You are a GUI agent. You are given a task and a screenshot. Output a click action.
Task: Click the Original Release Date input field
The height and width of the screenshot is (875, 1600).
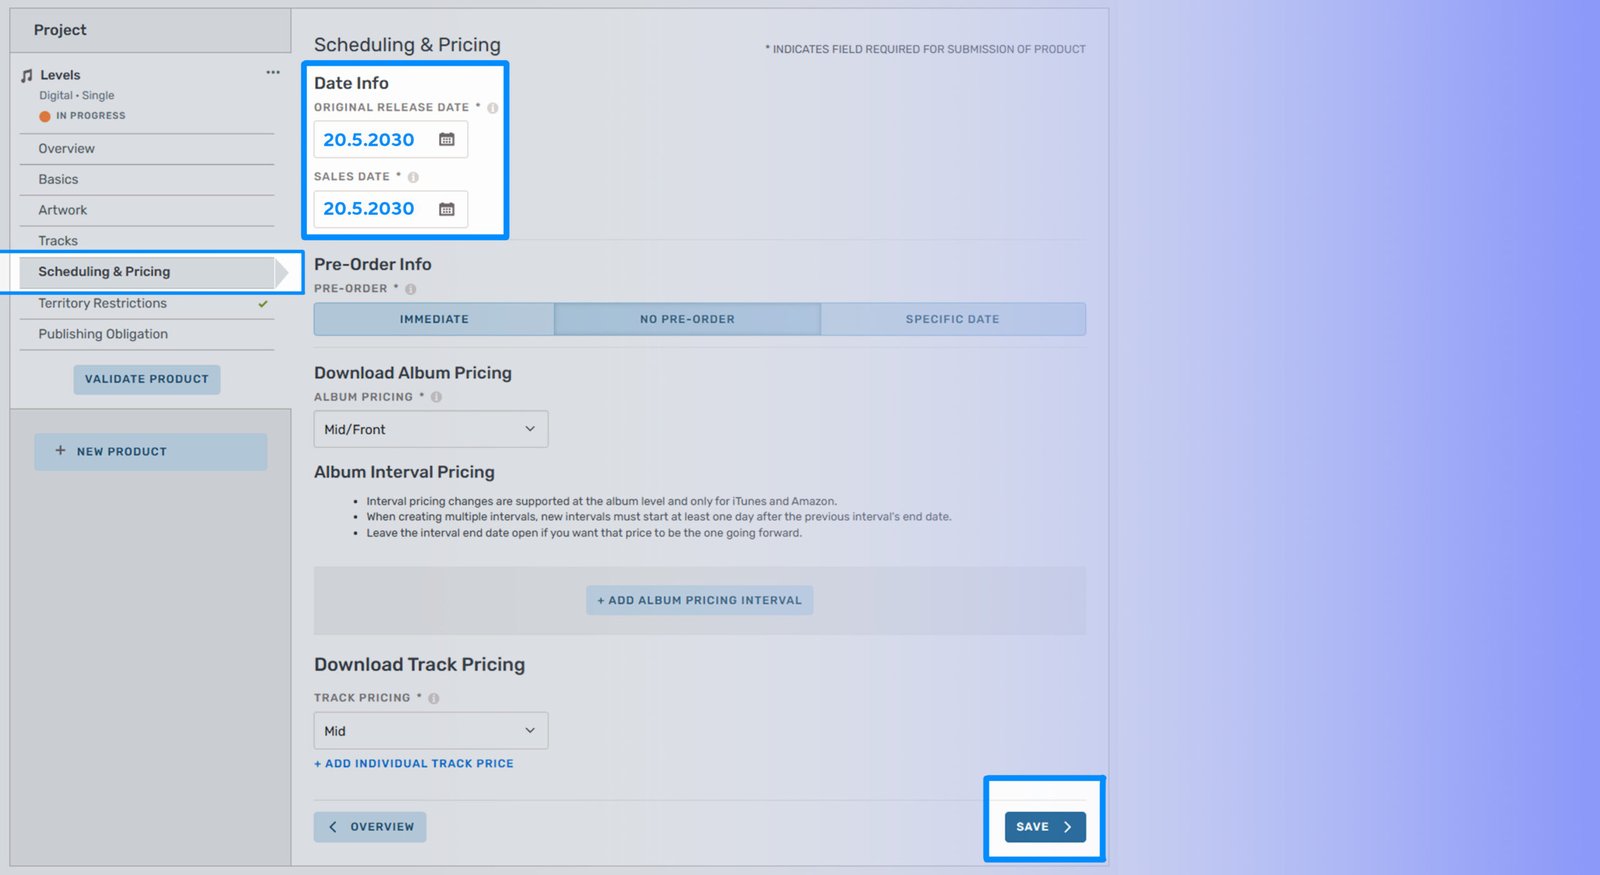point(370,140)
